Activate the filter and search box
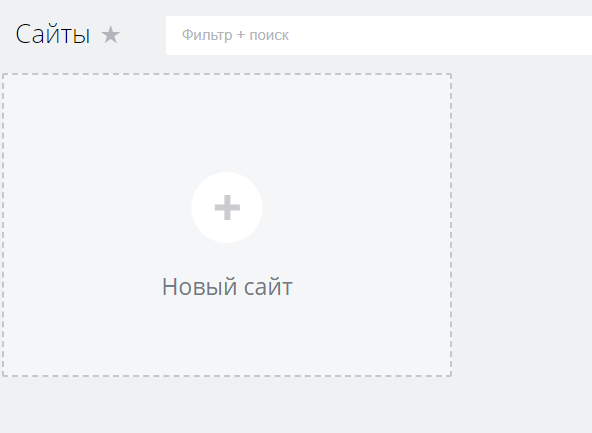Image resolution: width=592 pixels, height=433 pixels. [379, 35]
